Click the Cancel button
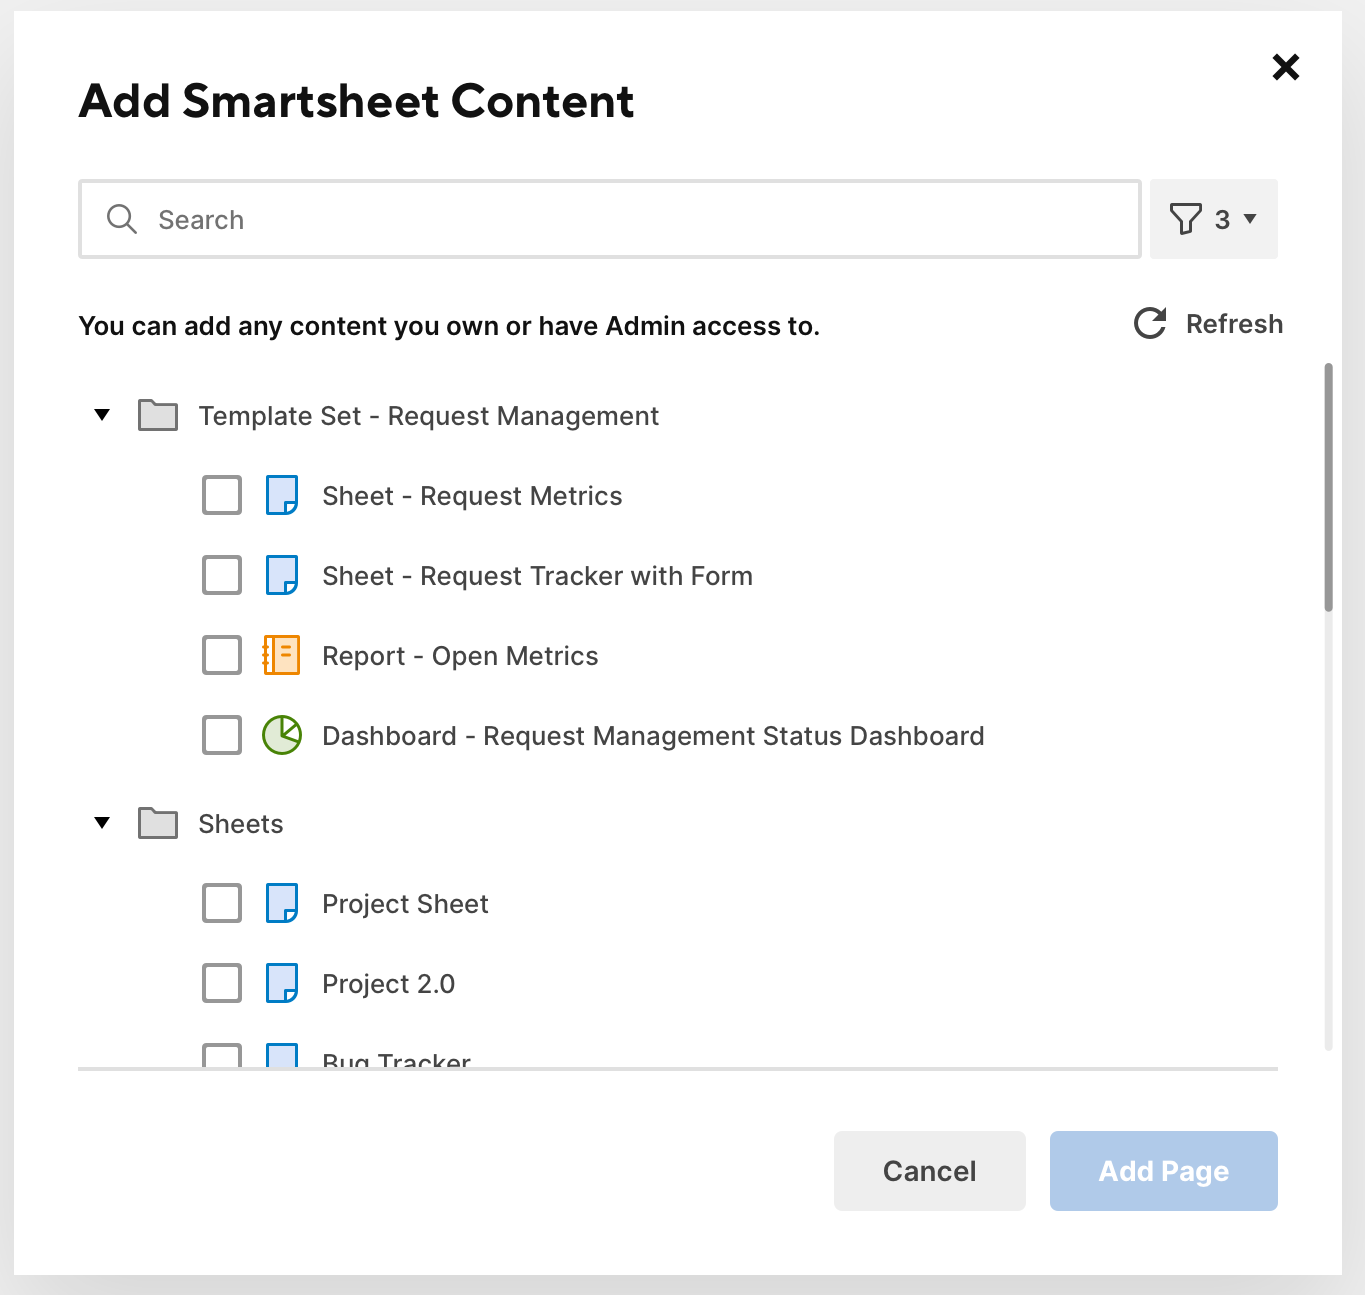Viewport: 1365px width, 1295px height. (930, 1171)
